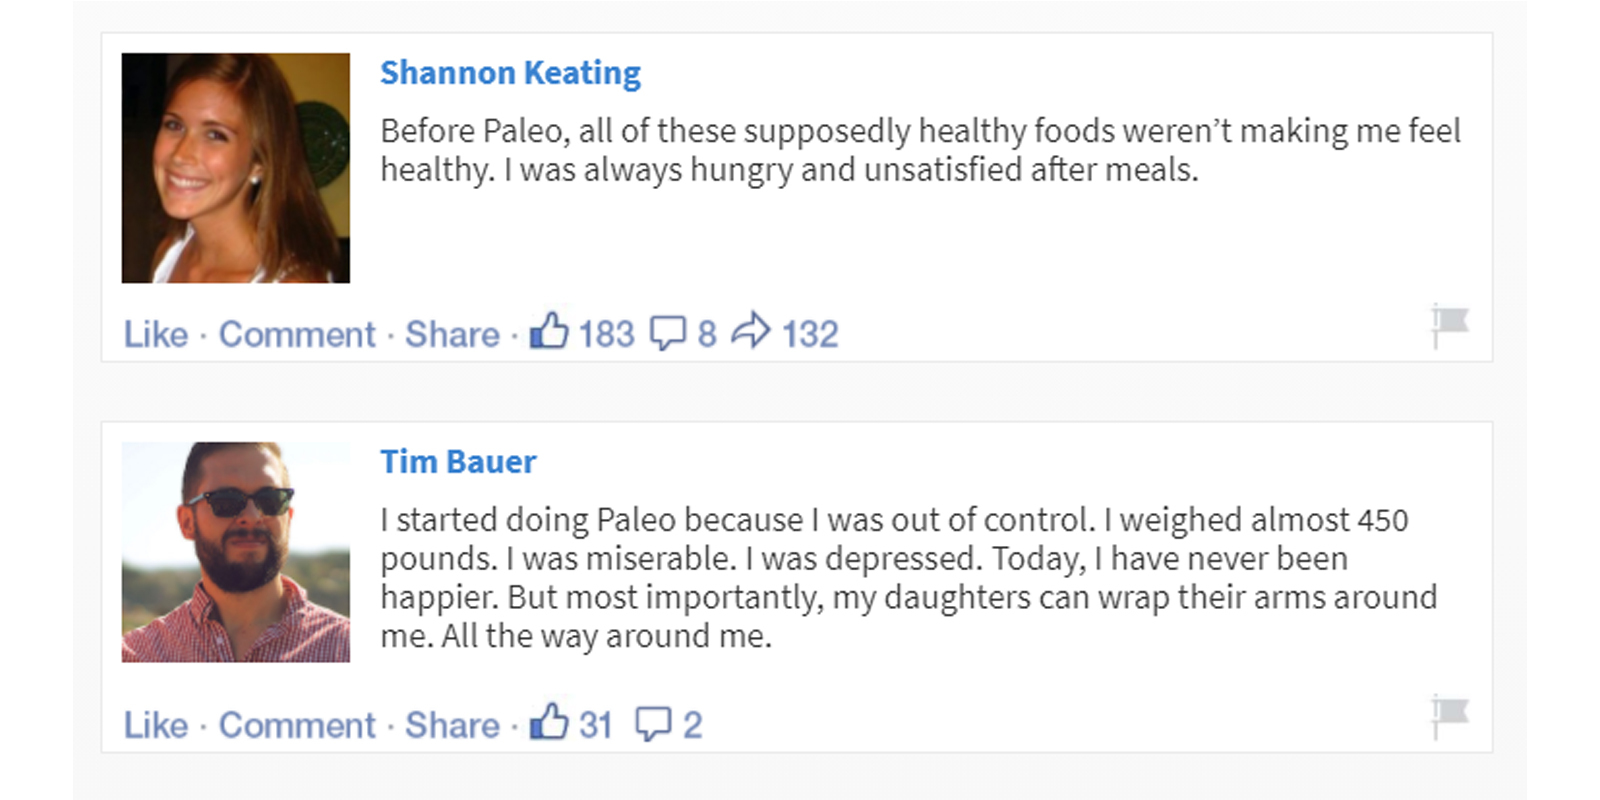Share Tim Bauer's post
This screenshot has height=800, width=1600.
tap(452, 725)
